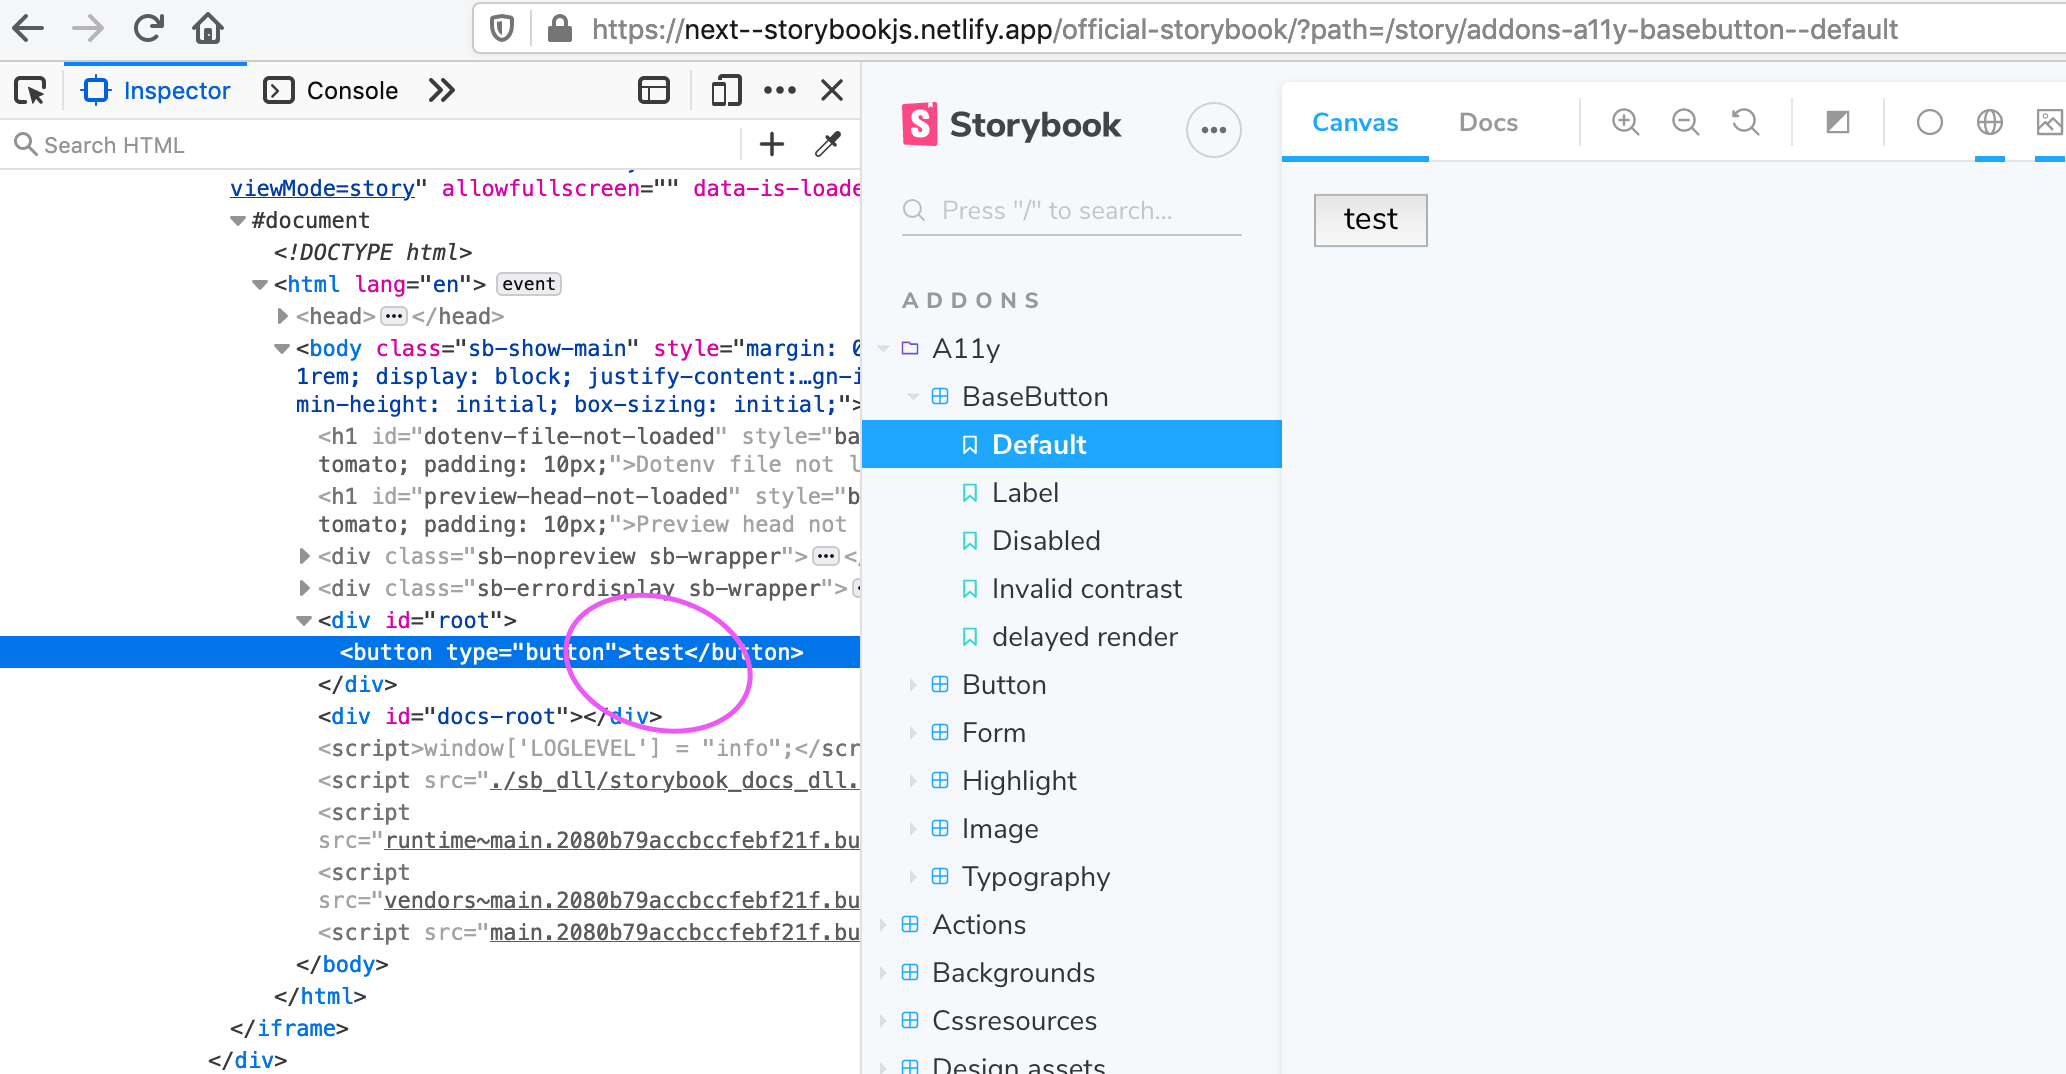Switch to the Docs tab

click(1488, 122)
